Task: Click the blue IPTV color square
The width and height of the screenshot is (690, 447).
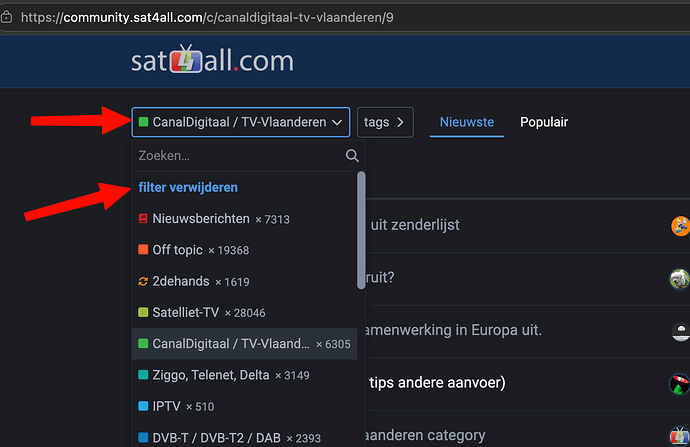Action: 143,406
